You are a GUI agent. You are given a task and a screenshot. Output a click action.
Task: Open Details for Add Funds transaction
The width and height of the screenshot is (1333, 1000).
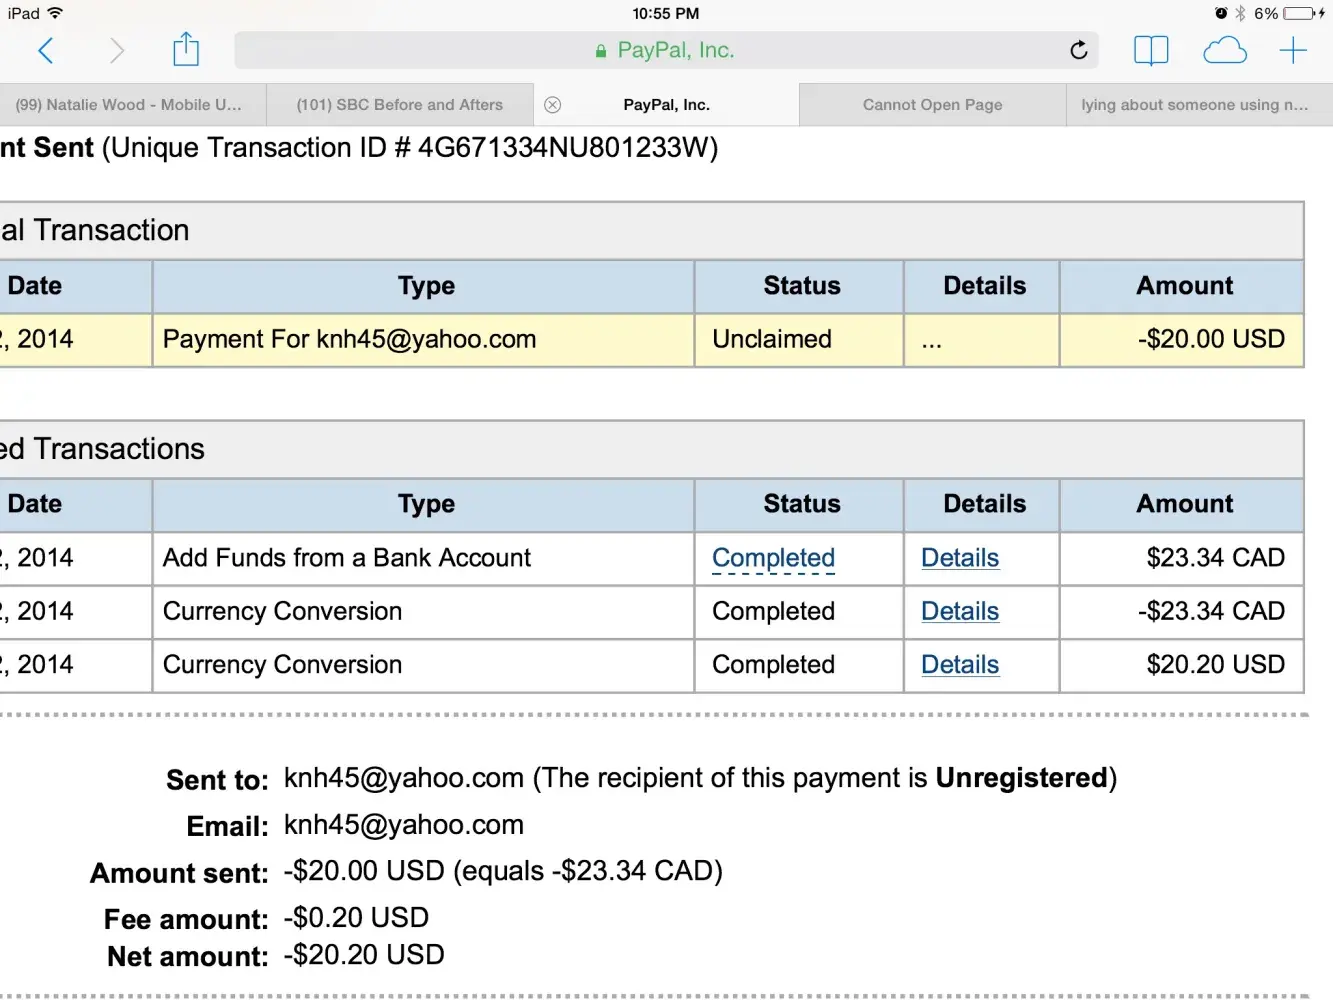tap(960, 558)
